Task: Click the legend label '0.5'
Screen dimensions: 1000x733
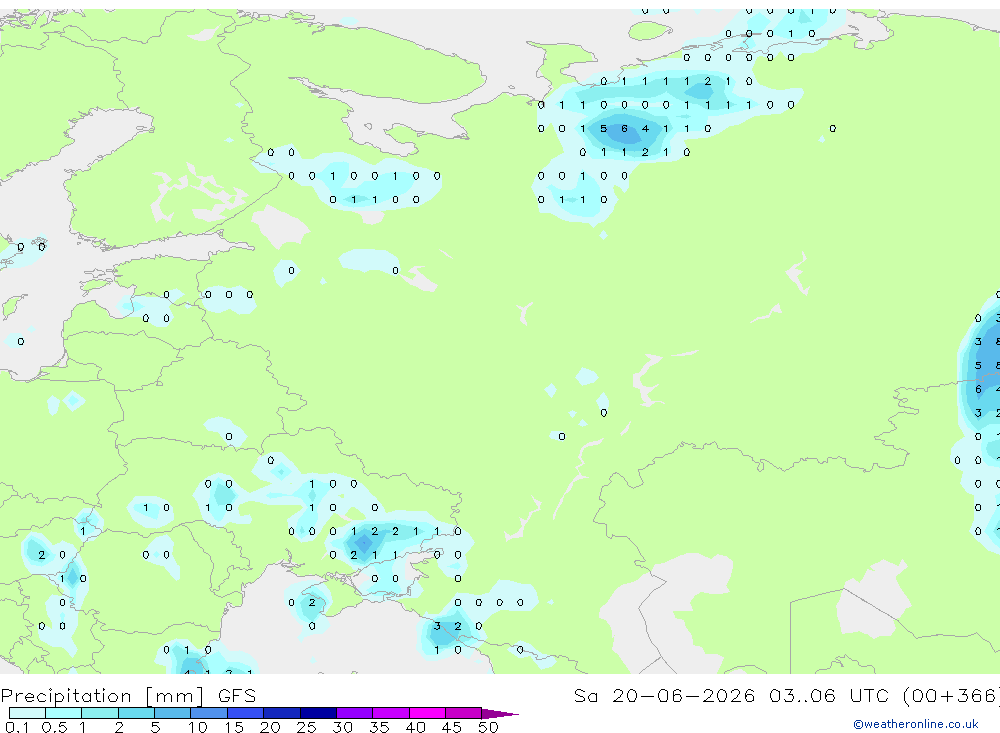Action: click(54, 727)
